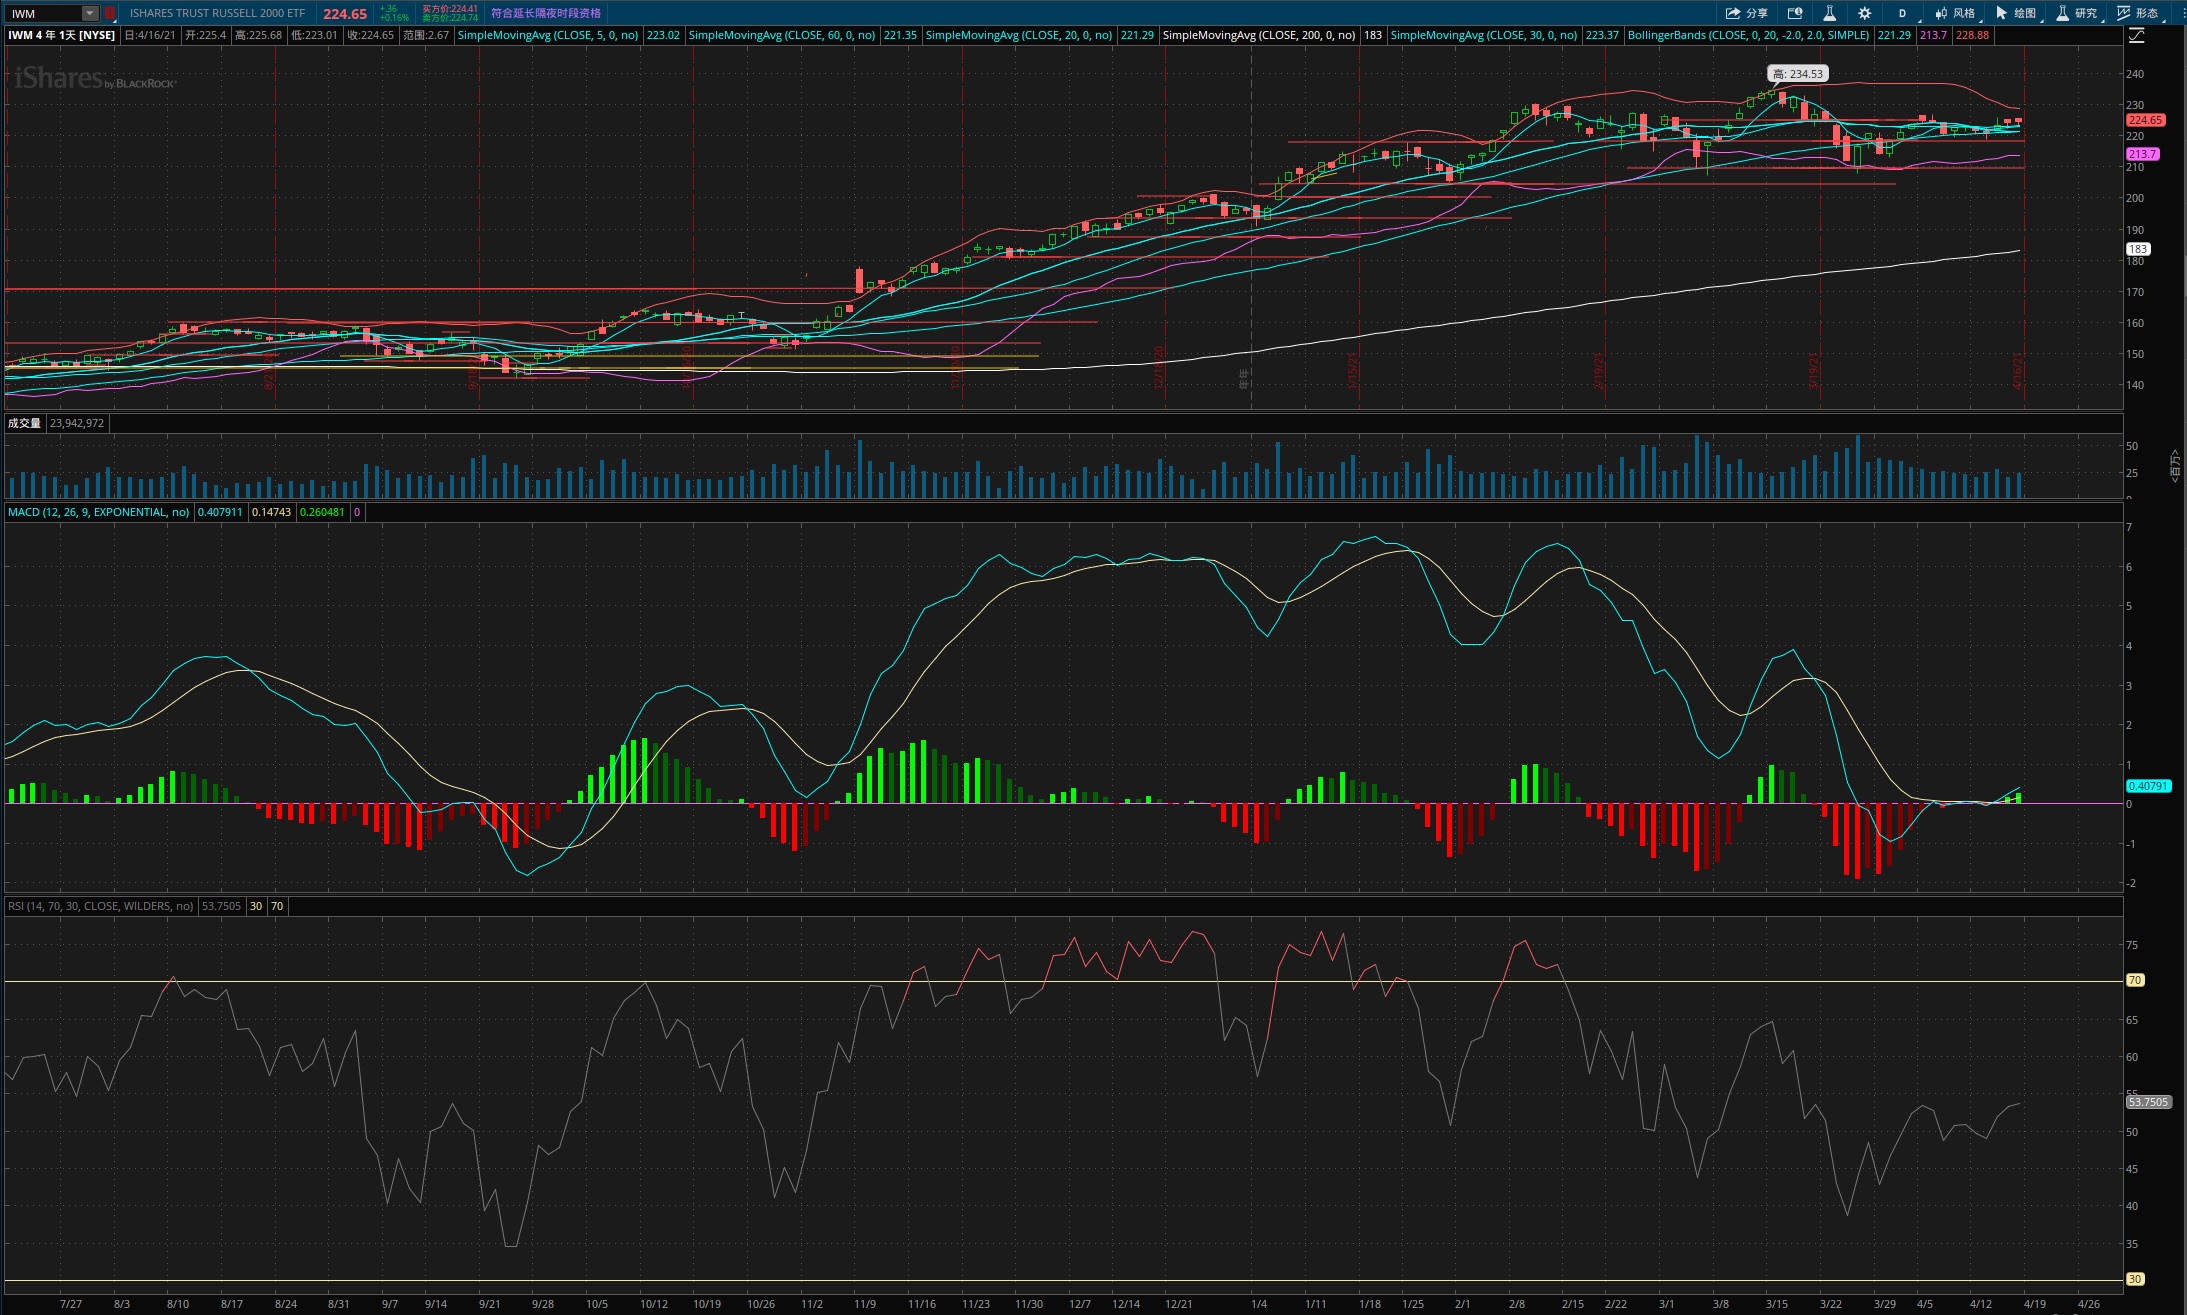Click the RSI 70 overbought level tag
2187x1315 pixels.
pos(2135,980)
